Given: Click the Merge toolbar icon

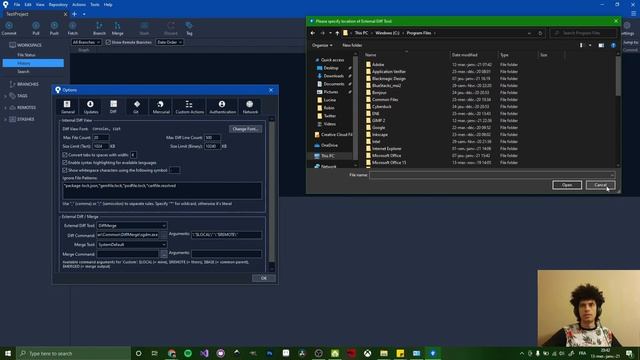Looking at the screenshot, I should (118, 28).
